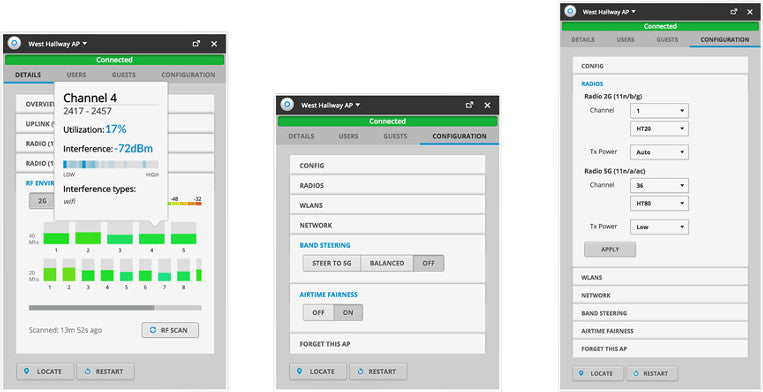
Task: Turn band steering Off
Action: [429, 263]
